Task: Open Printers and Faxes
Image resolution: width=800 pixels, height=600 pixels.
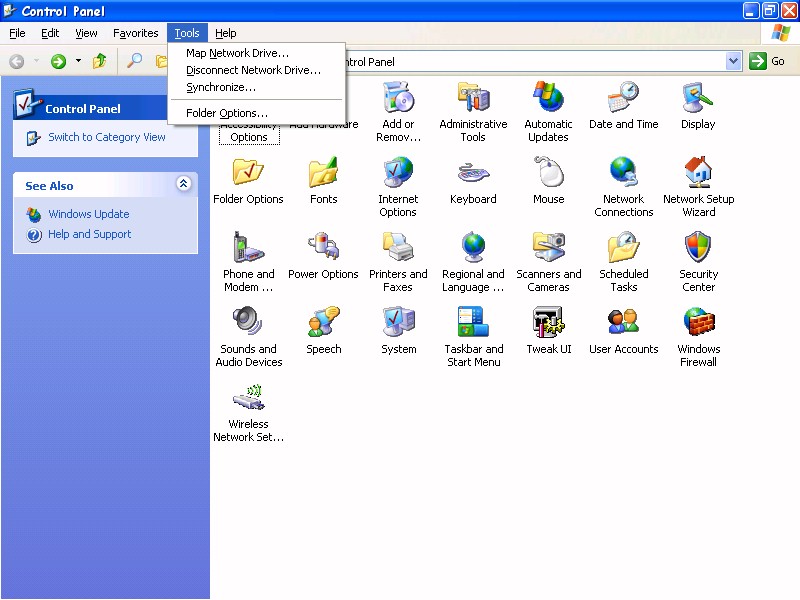Action: (x=398, y=262)
